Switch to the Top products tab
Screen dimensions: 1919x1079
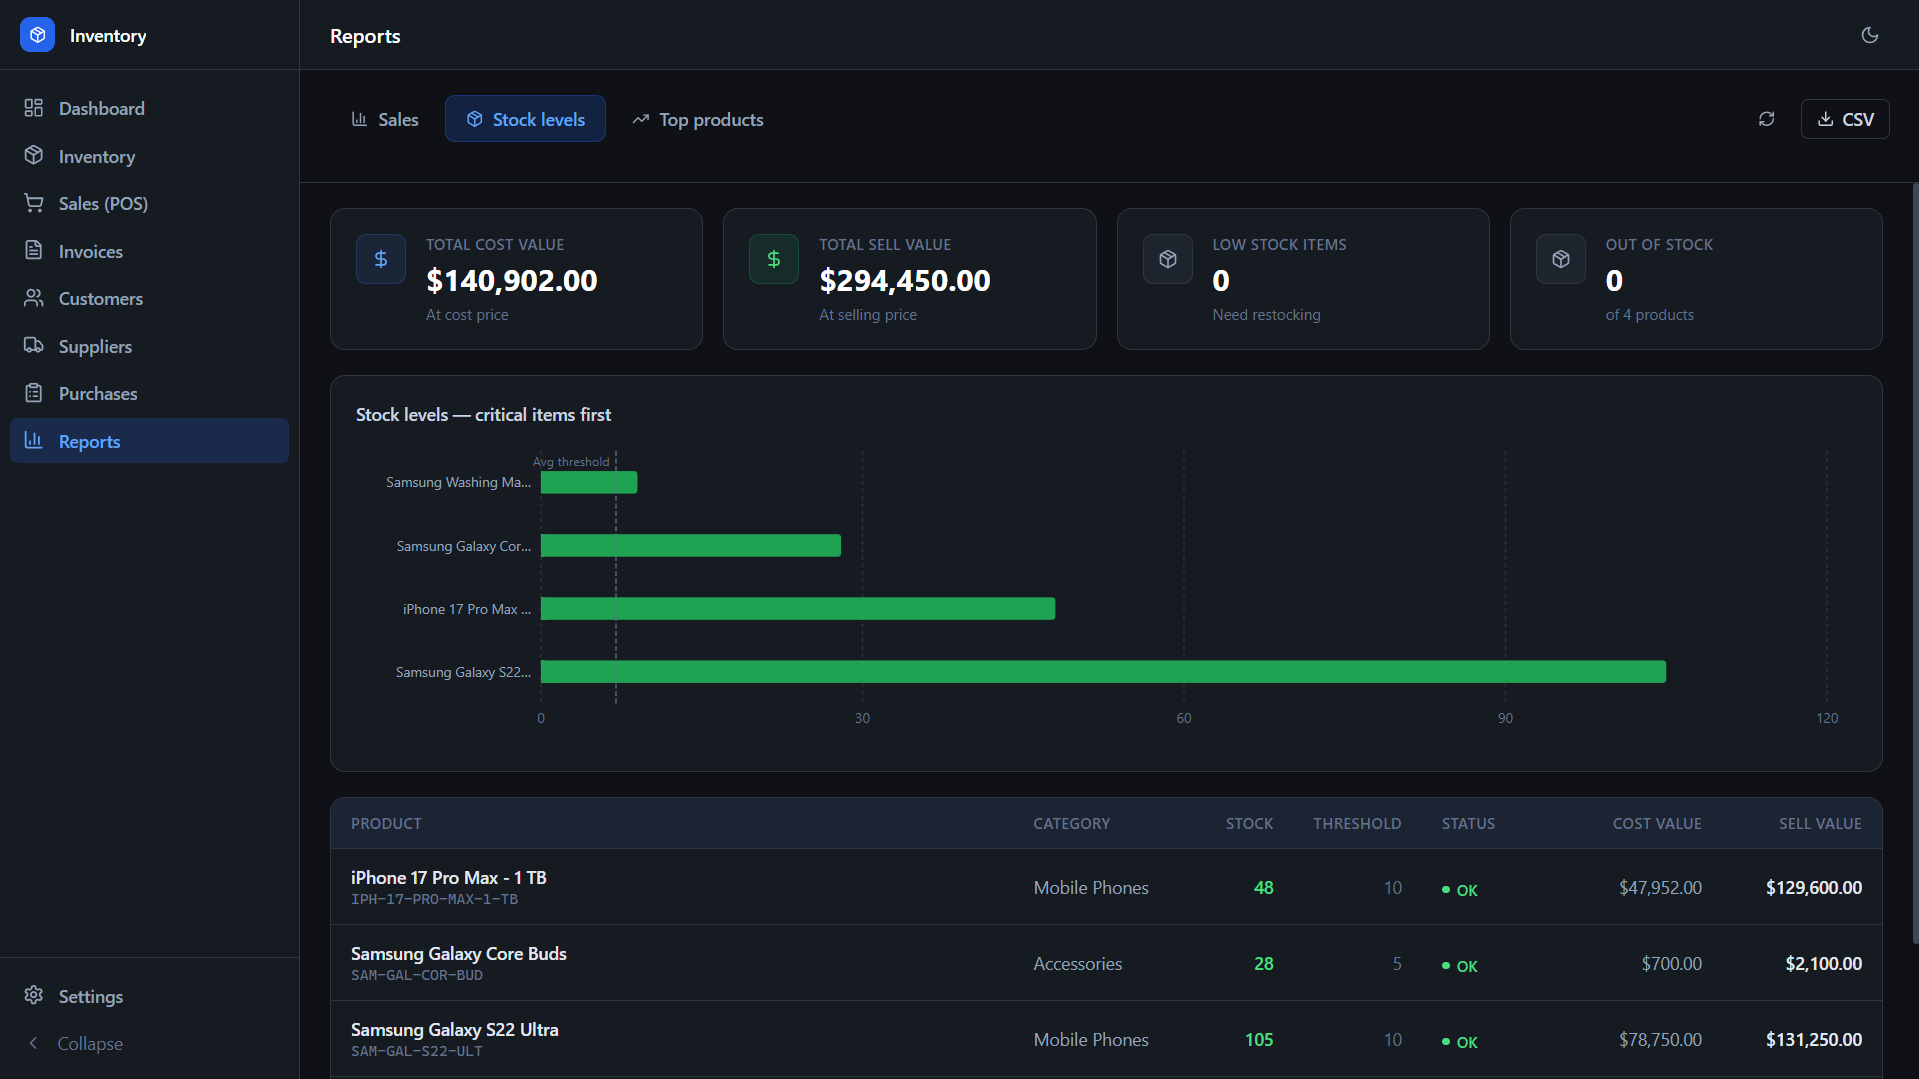pyautogui.click(x=697, y=119)
